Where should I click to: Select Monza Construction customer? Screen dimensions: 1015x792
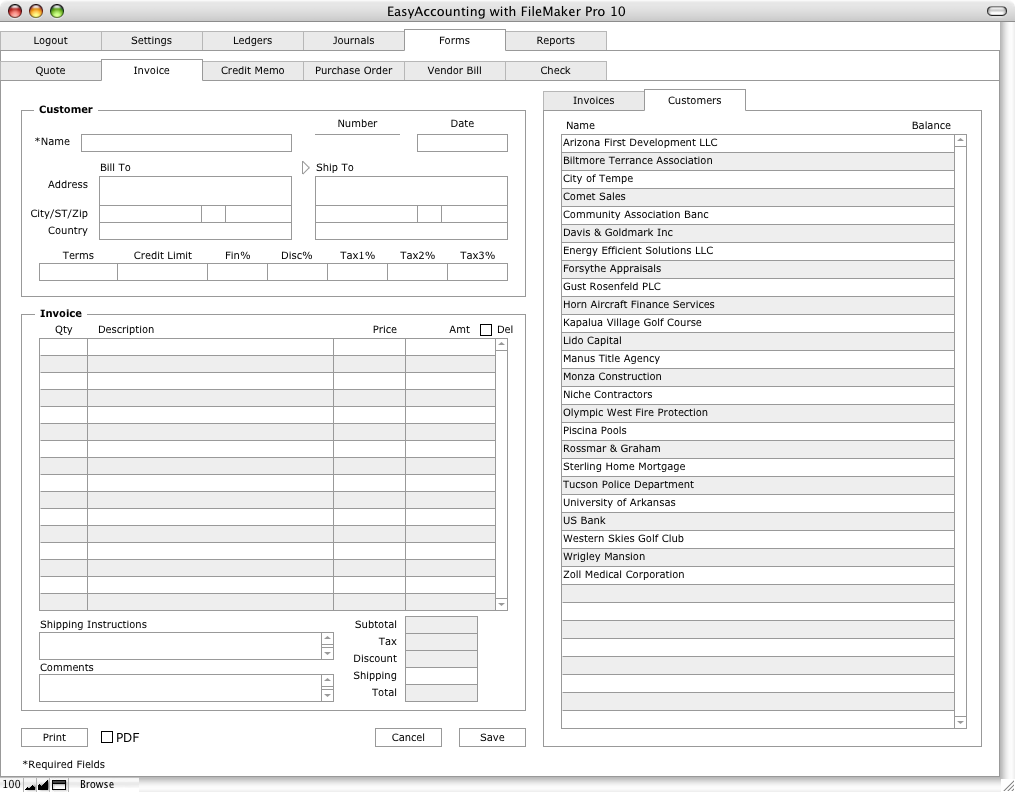pos(758,377)
